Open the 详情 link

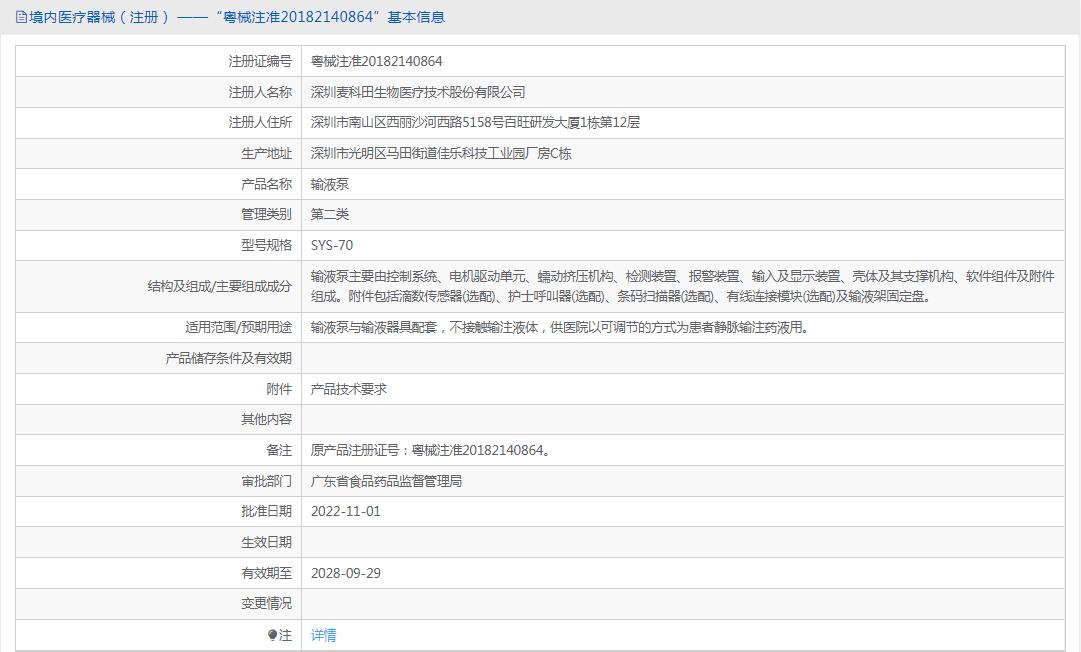click(x=323, y=635)
